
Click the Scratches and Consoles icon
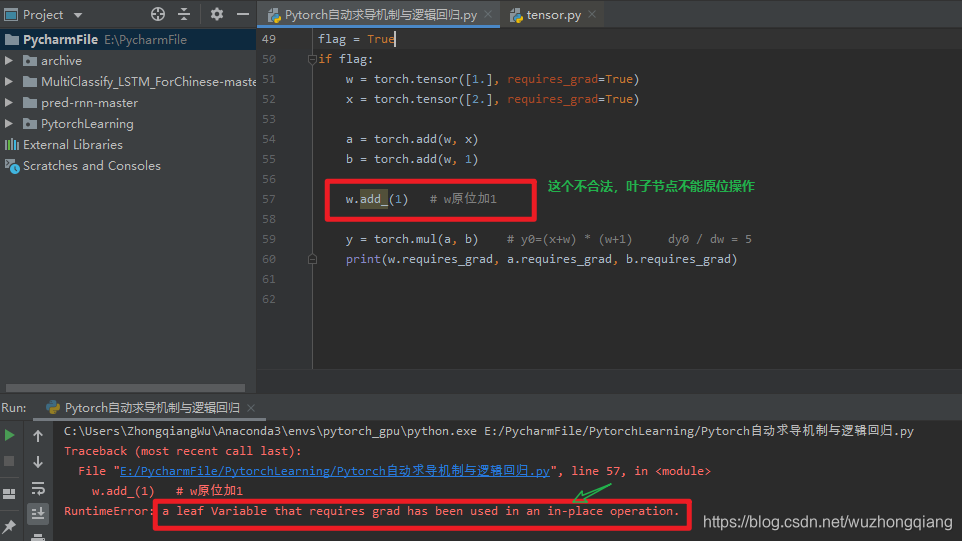(12, 166)
